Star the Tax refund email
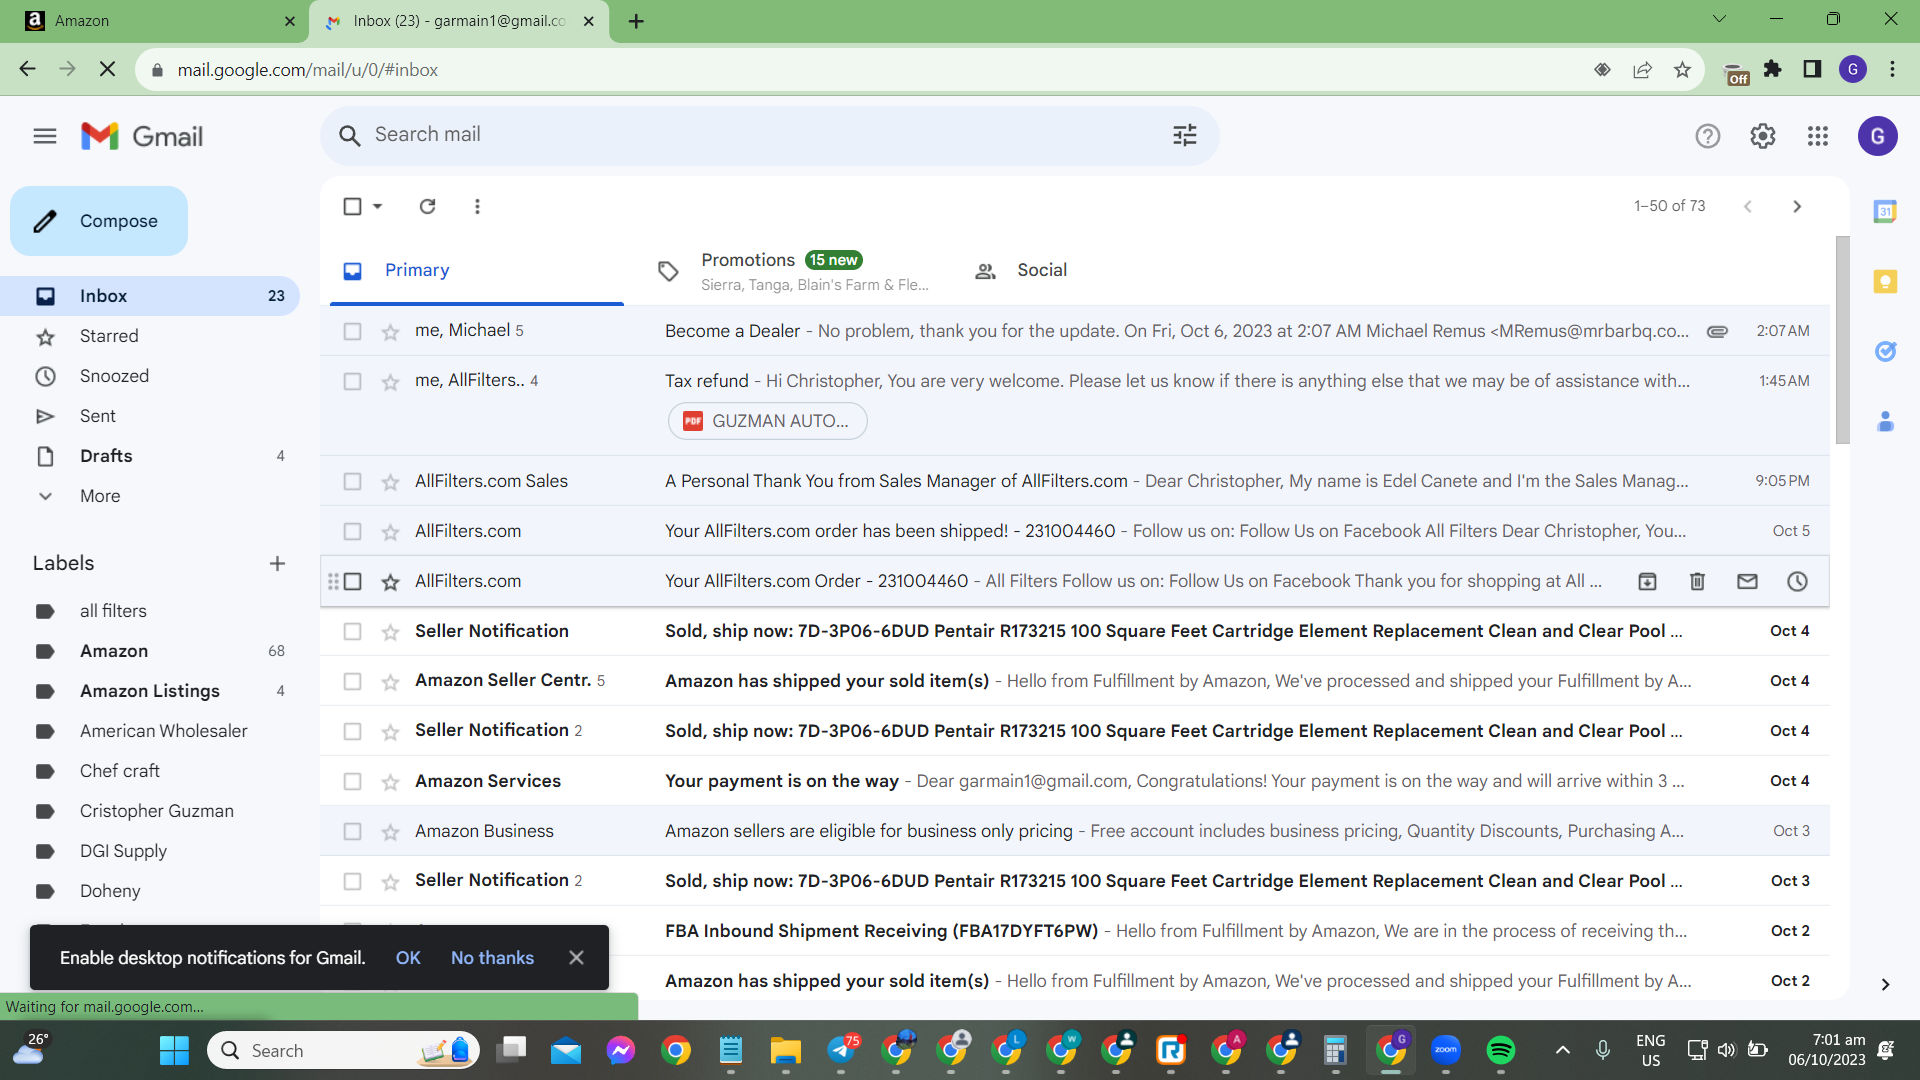This screenshot has height=1080, width=1920. [390, 382]
